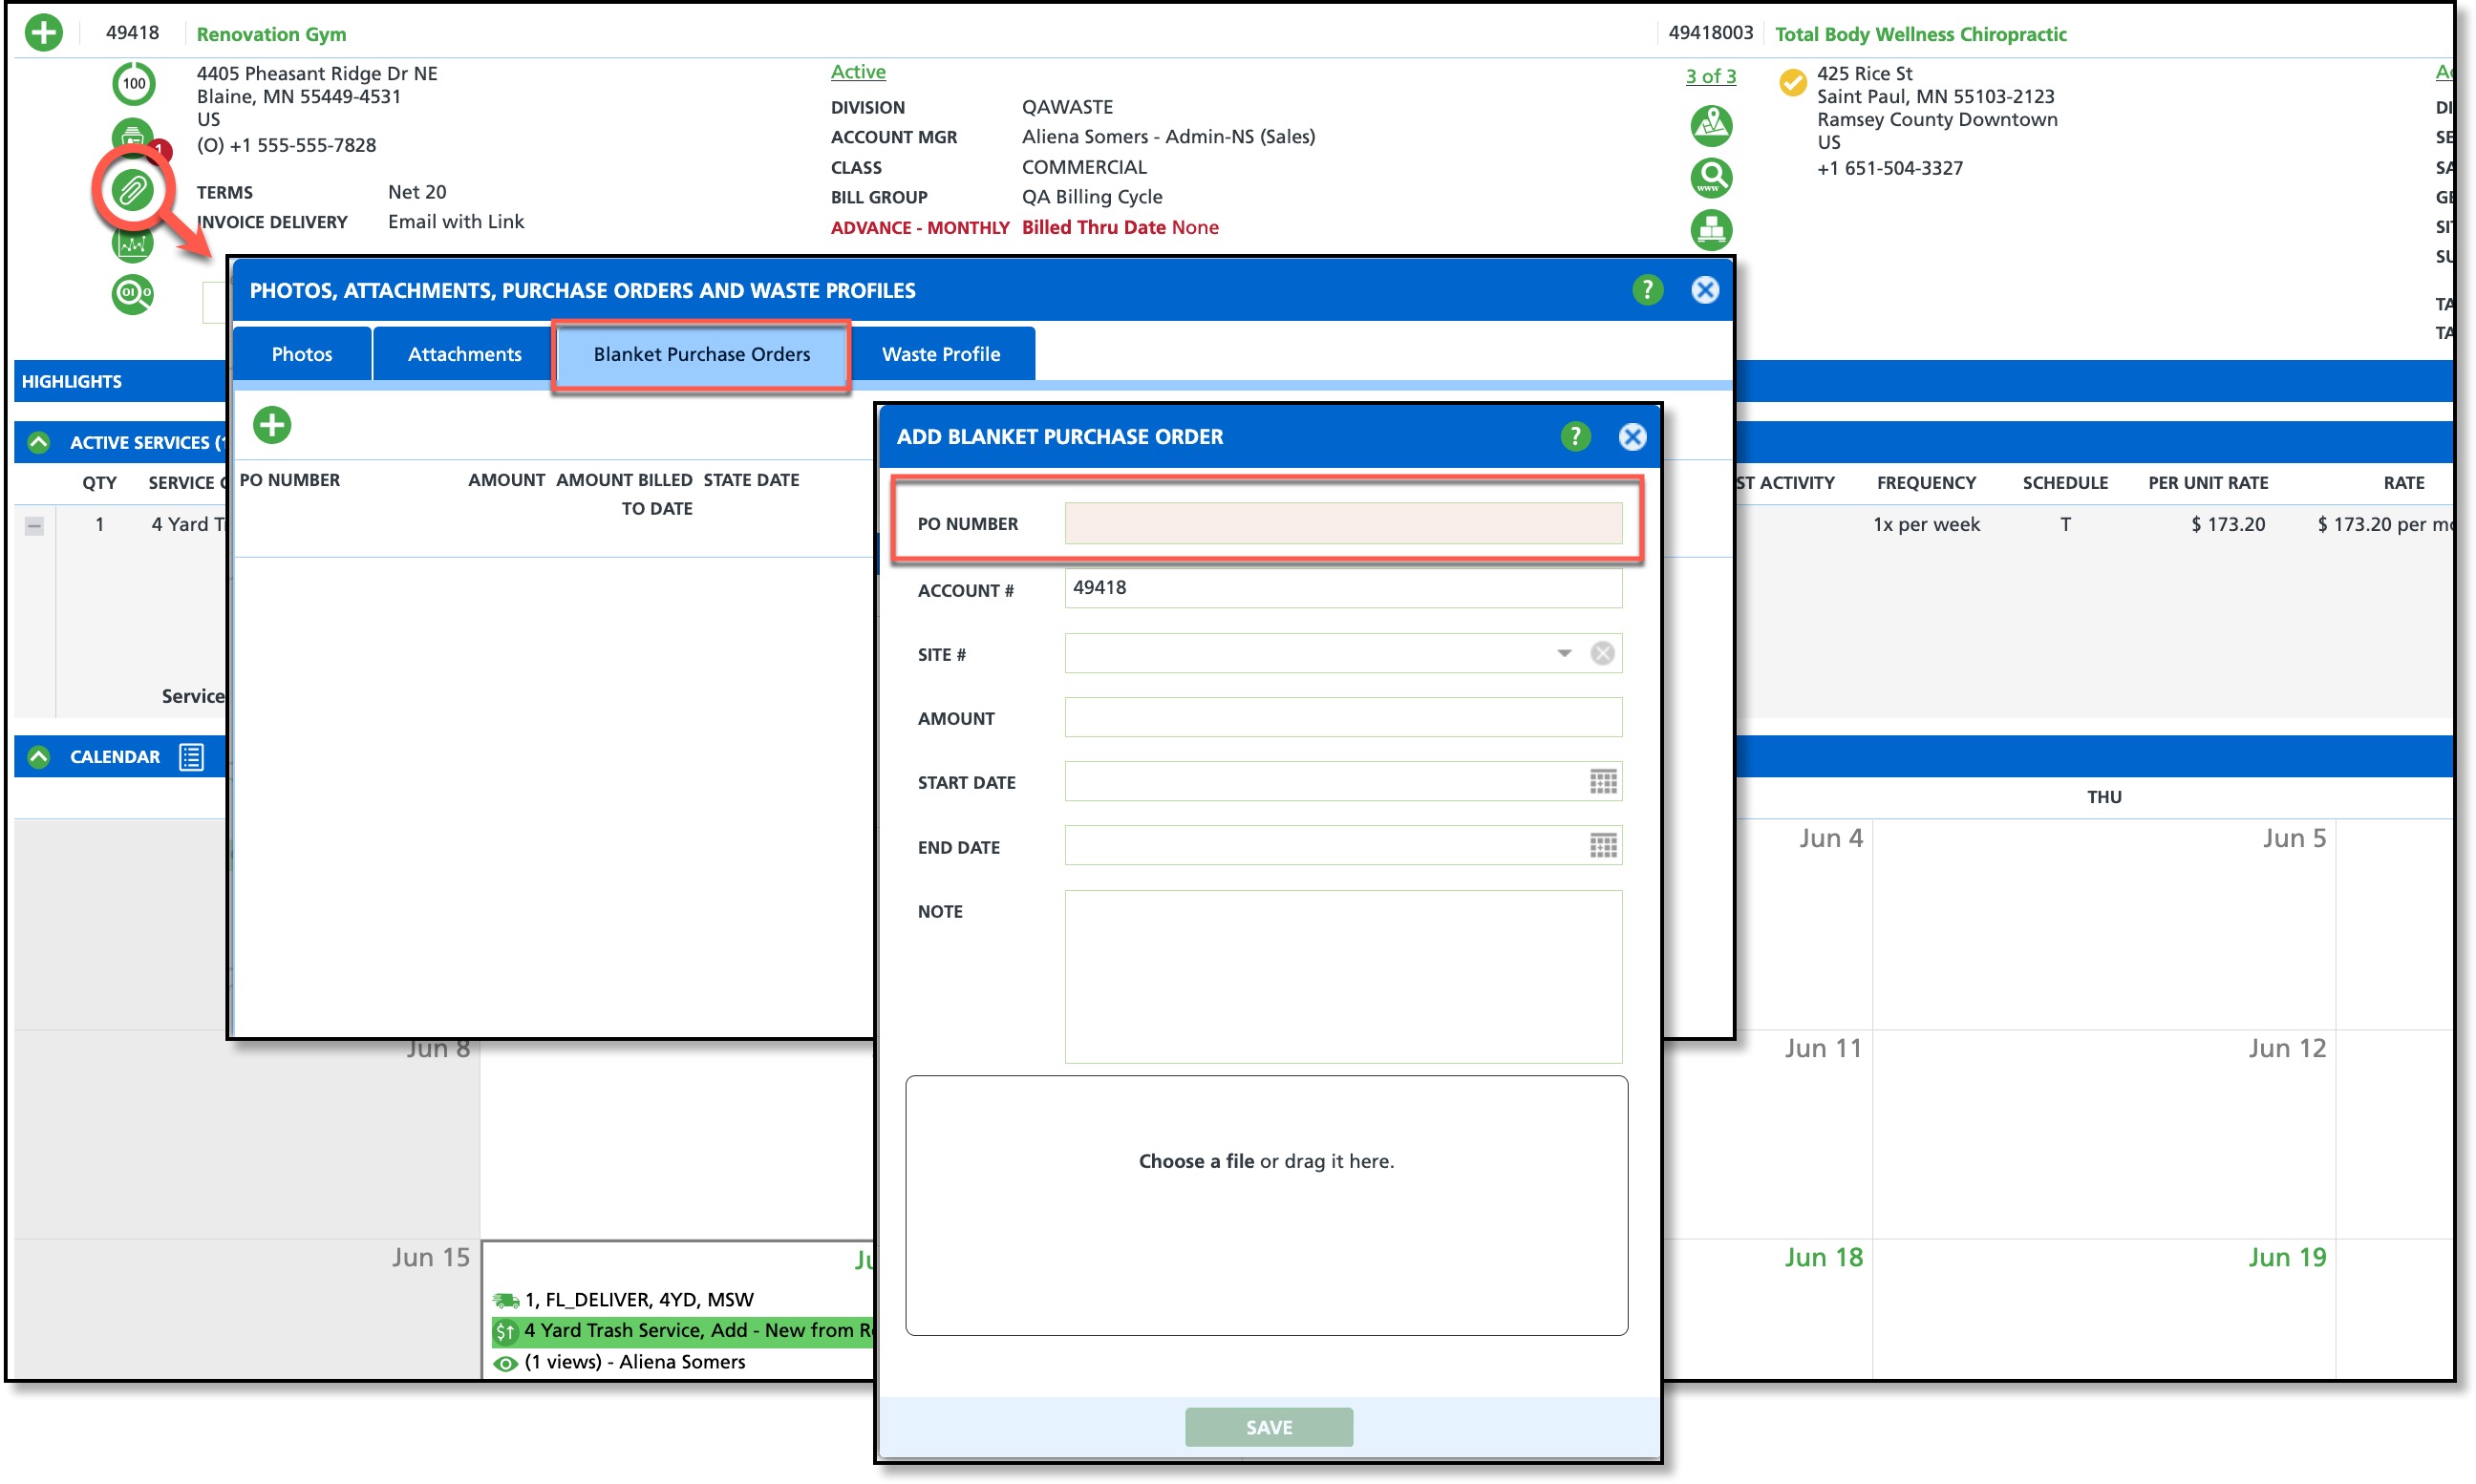Click the paperclip attachments icon
The height and width of the screenshot is (1484, 2476).
pyautogui.click(x=133, y=189)
